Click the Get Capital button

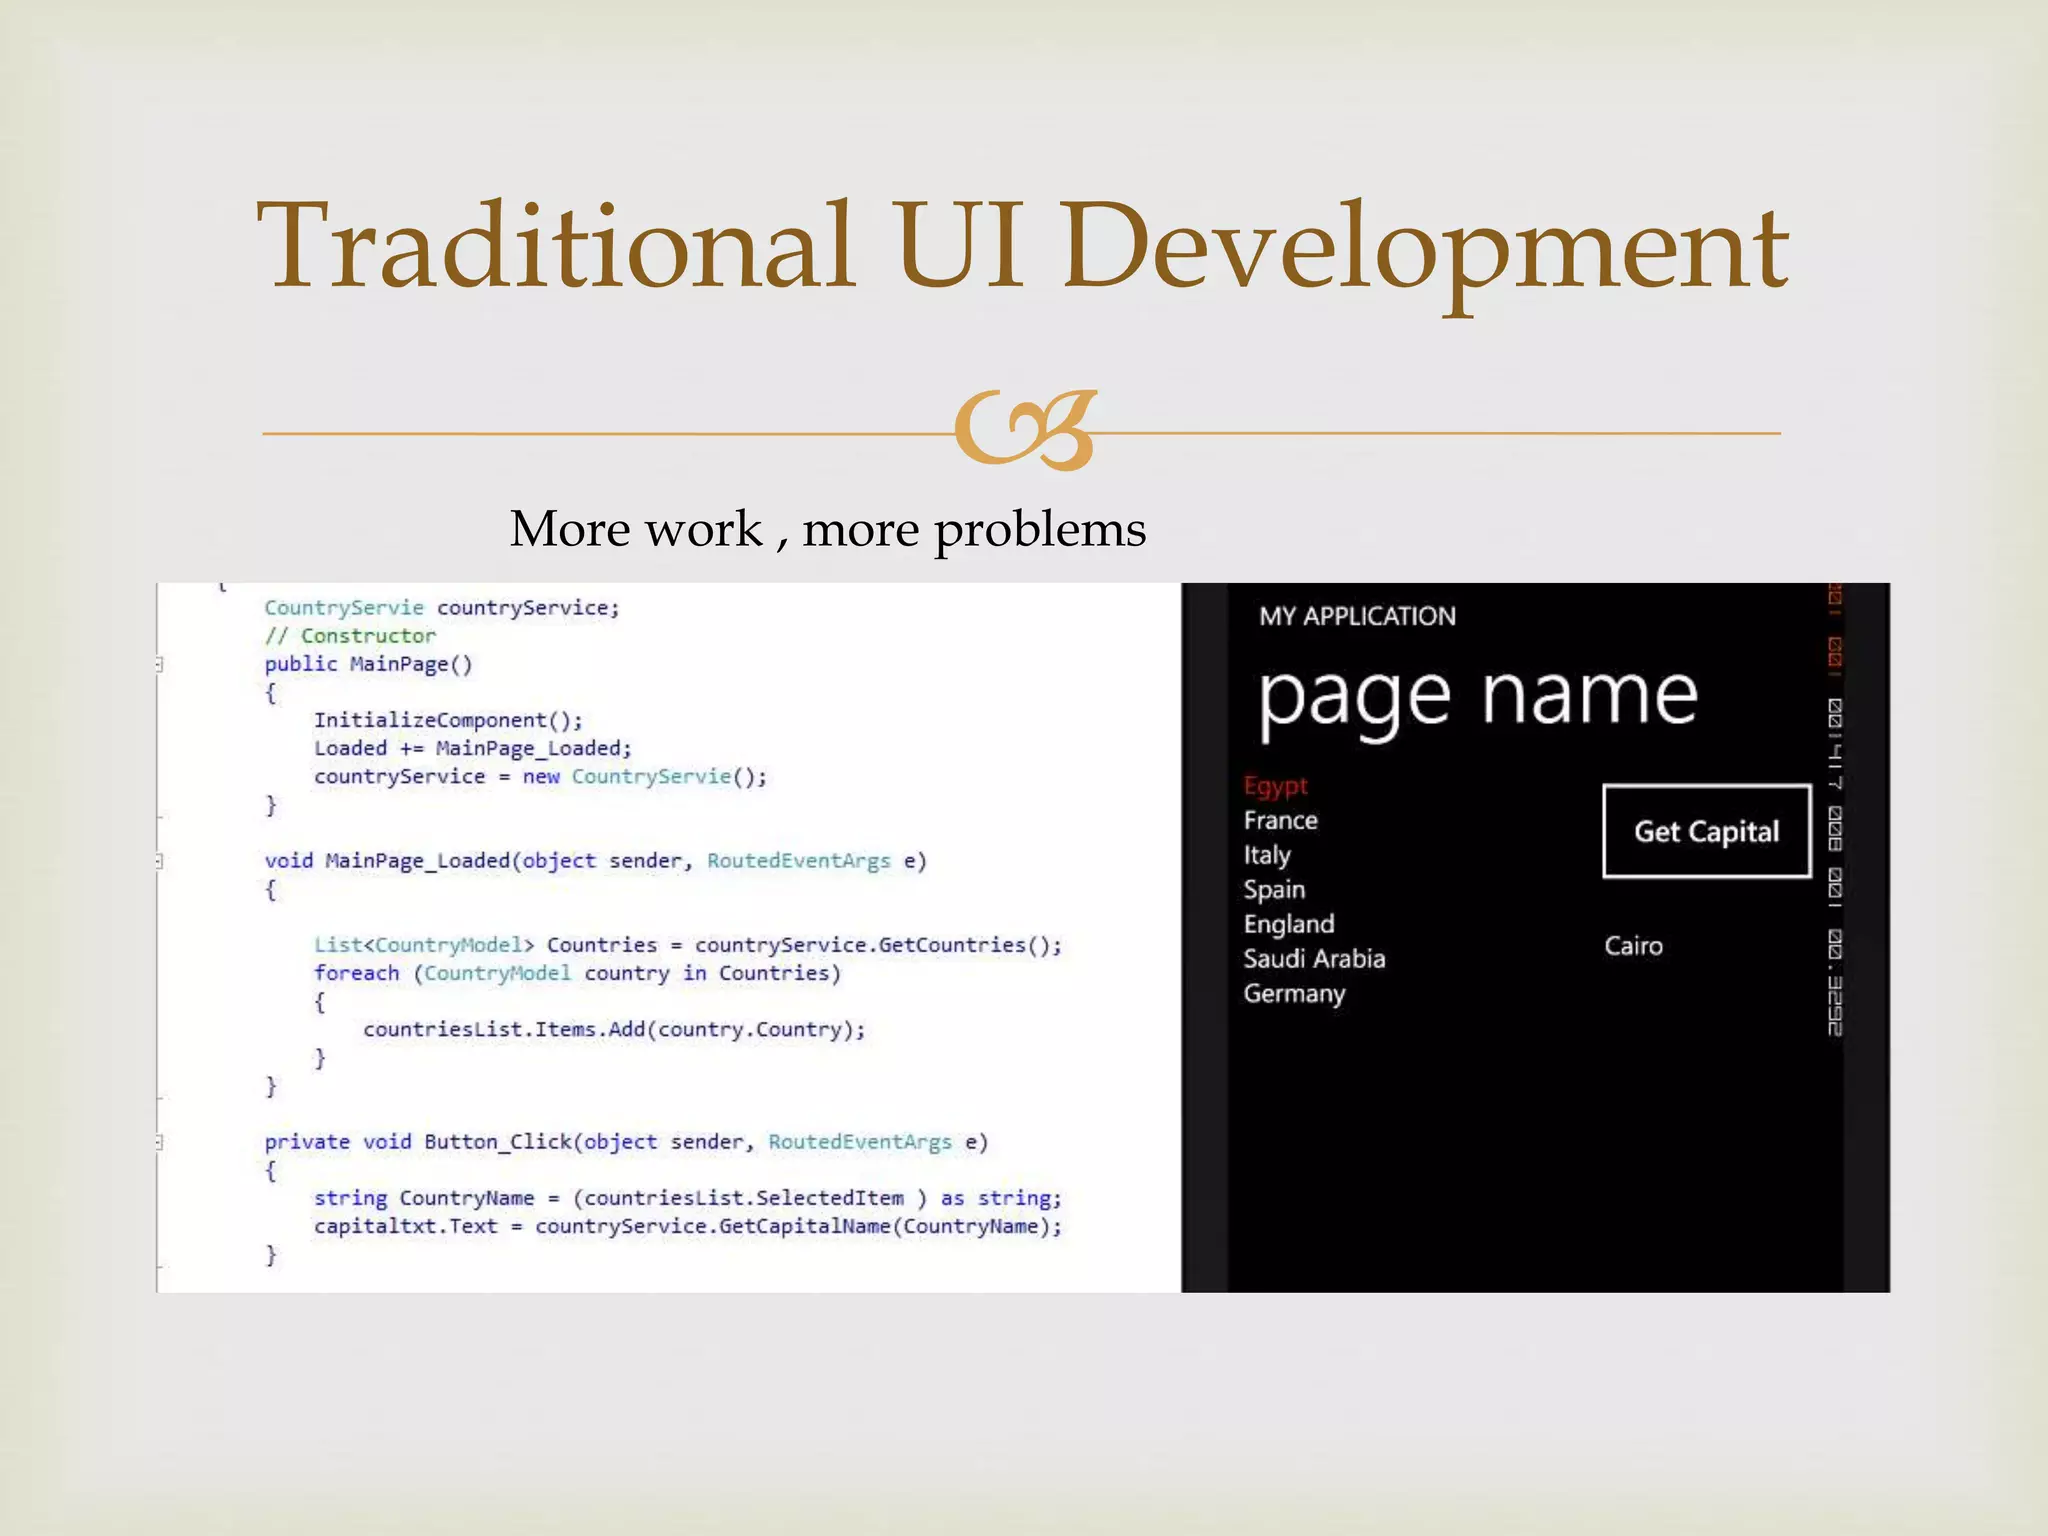1706,832
